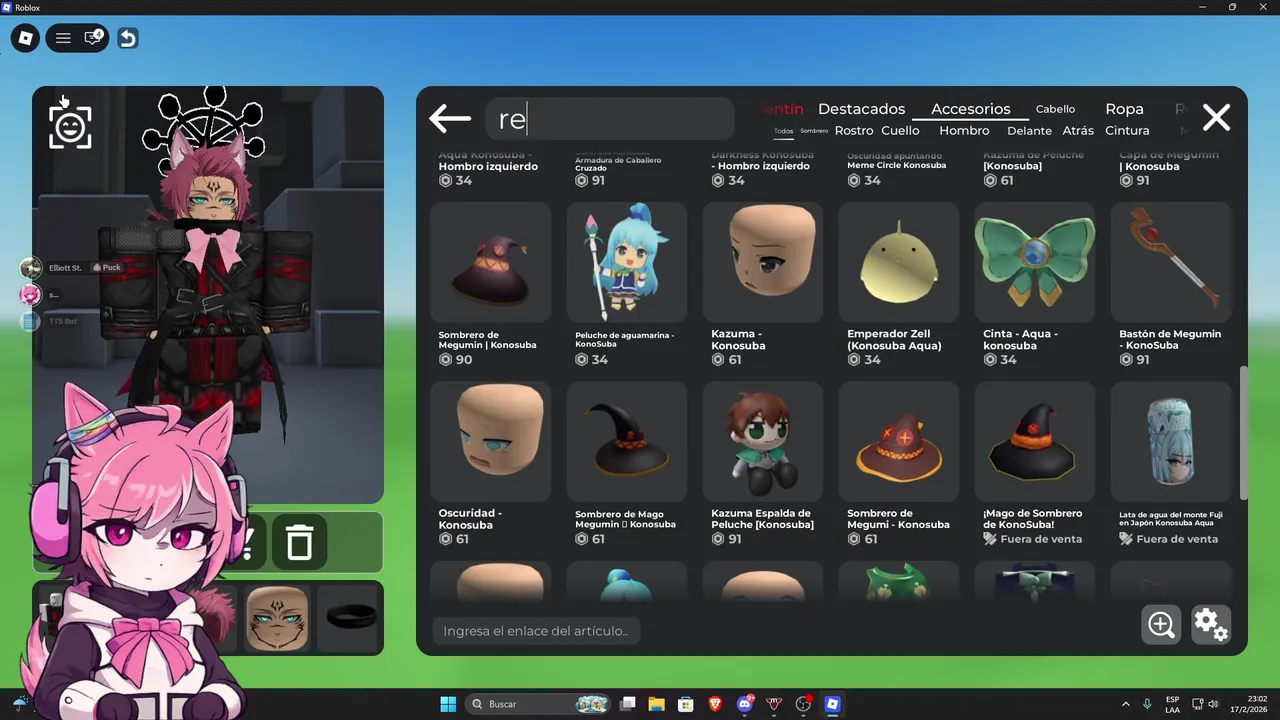
Task: Open the hamburger menu at top left
Action: [63, 38]
